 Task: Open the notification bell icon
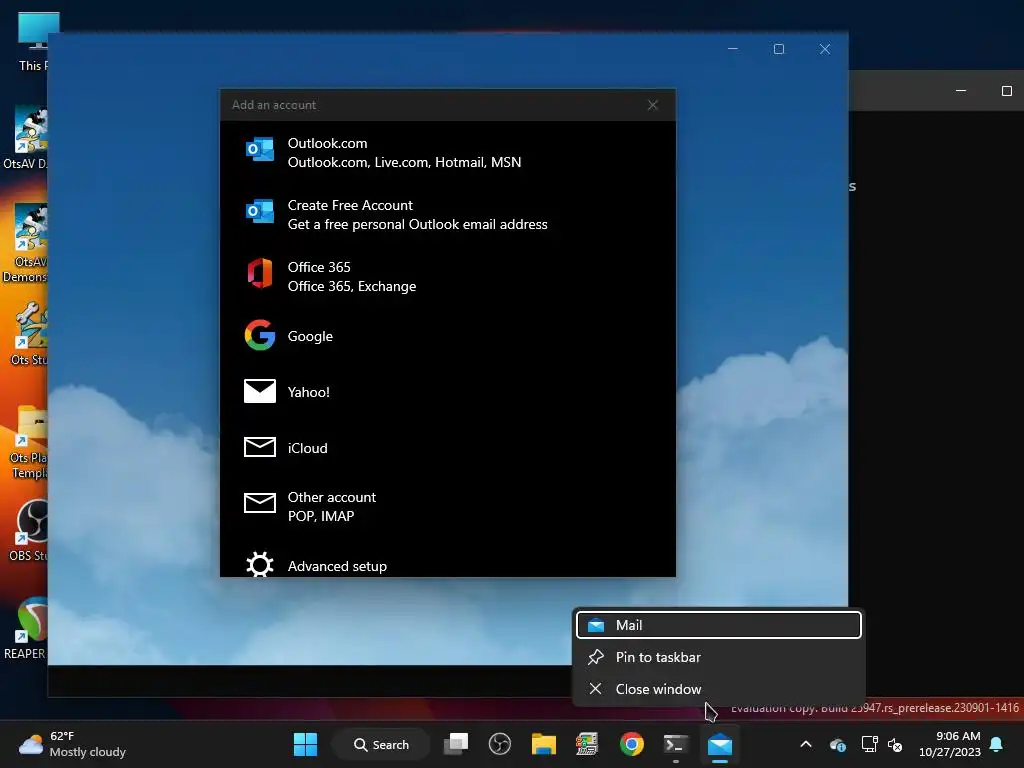[x=997, y=744]
